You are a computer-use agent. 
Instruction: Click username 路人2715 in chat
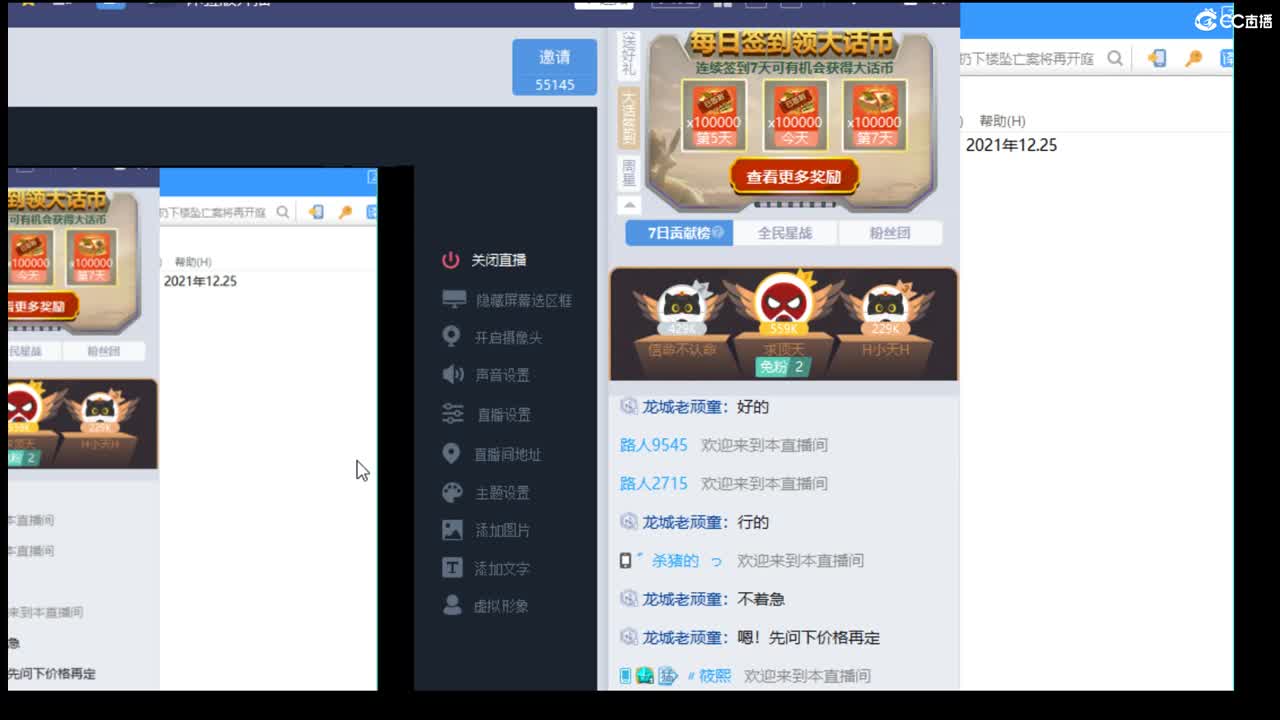[654, 483]
